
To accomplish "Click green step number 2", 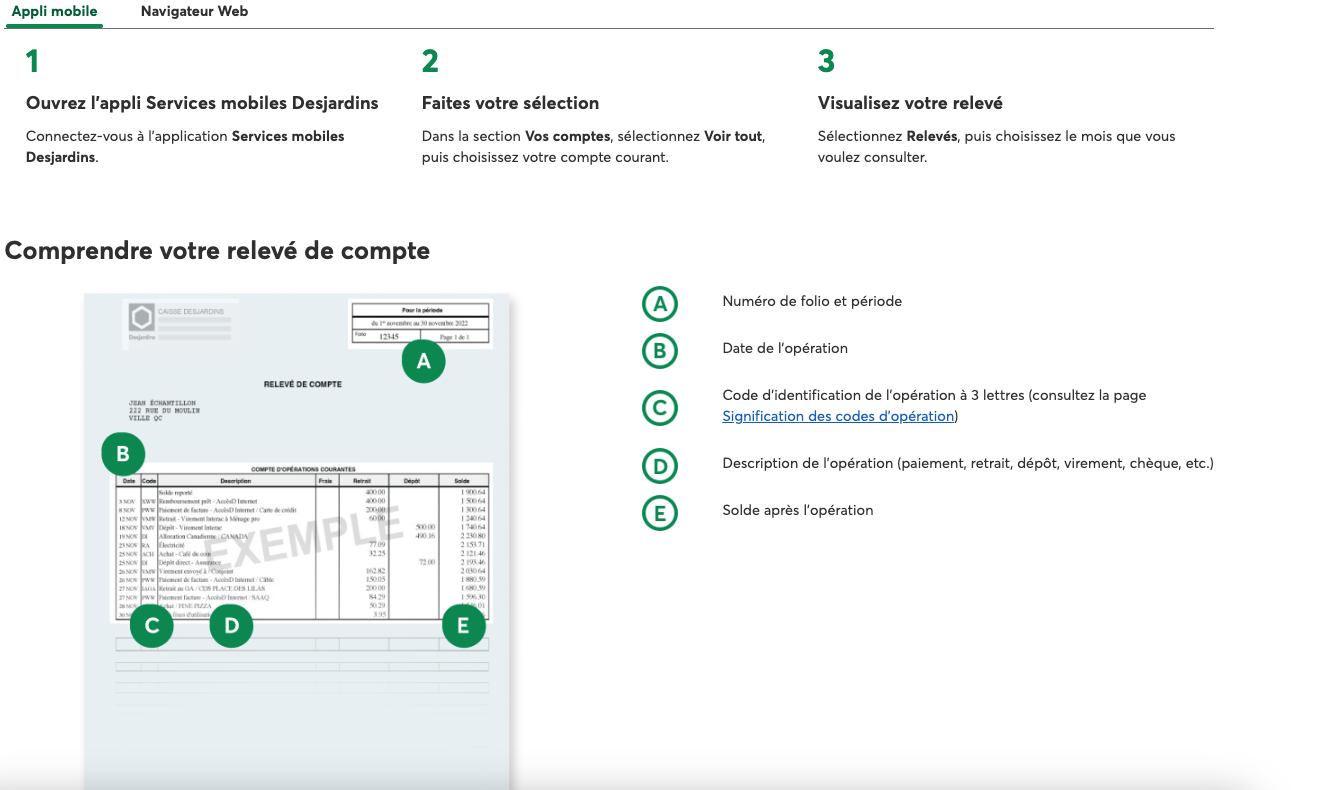I will pyautogui.click(x=430, y=62).
